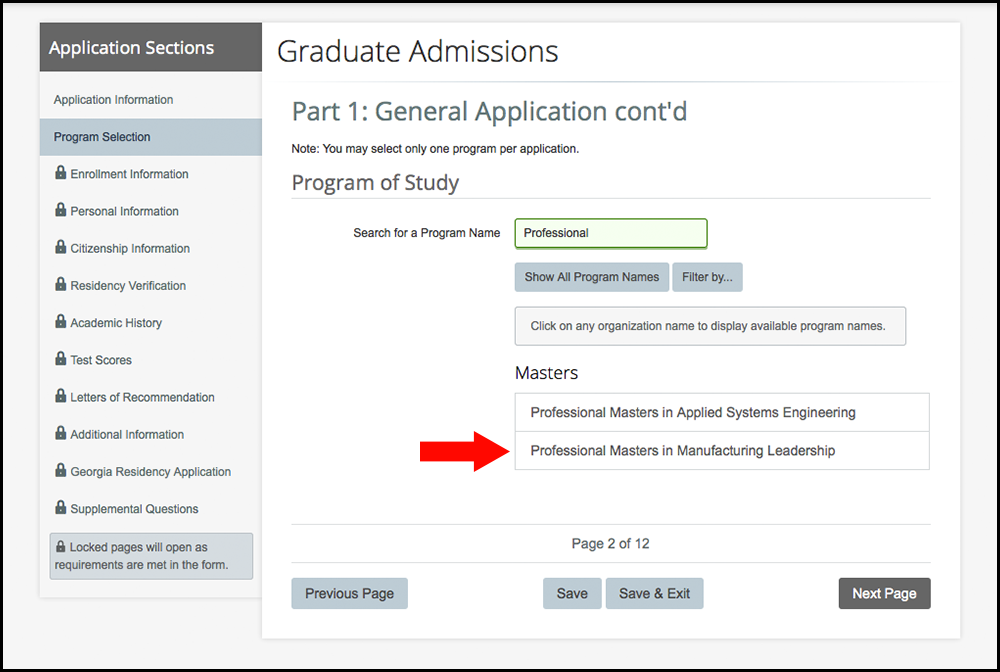1000x672 pixels.
Task: Click the Save button
Action: 572,593
